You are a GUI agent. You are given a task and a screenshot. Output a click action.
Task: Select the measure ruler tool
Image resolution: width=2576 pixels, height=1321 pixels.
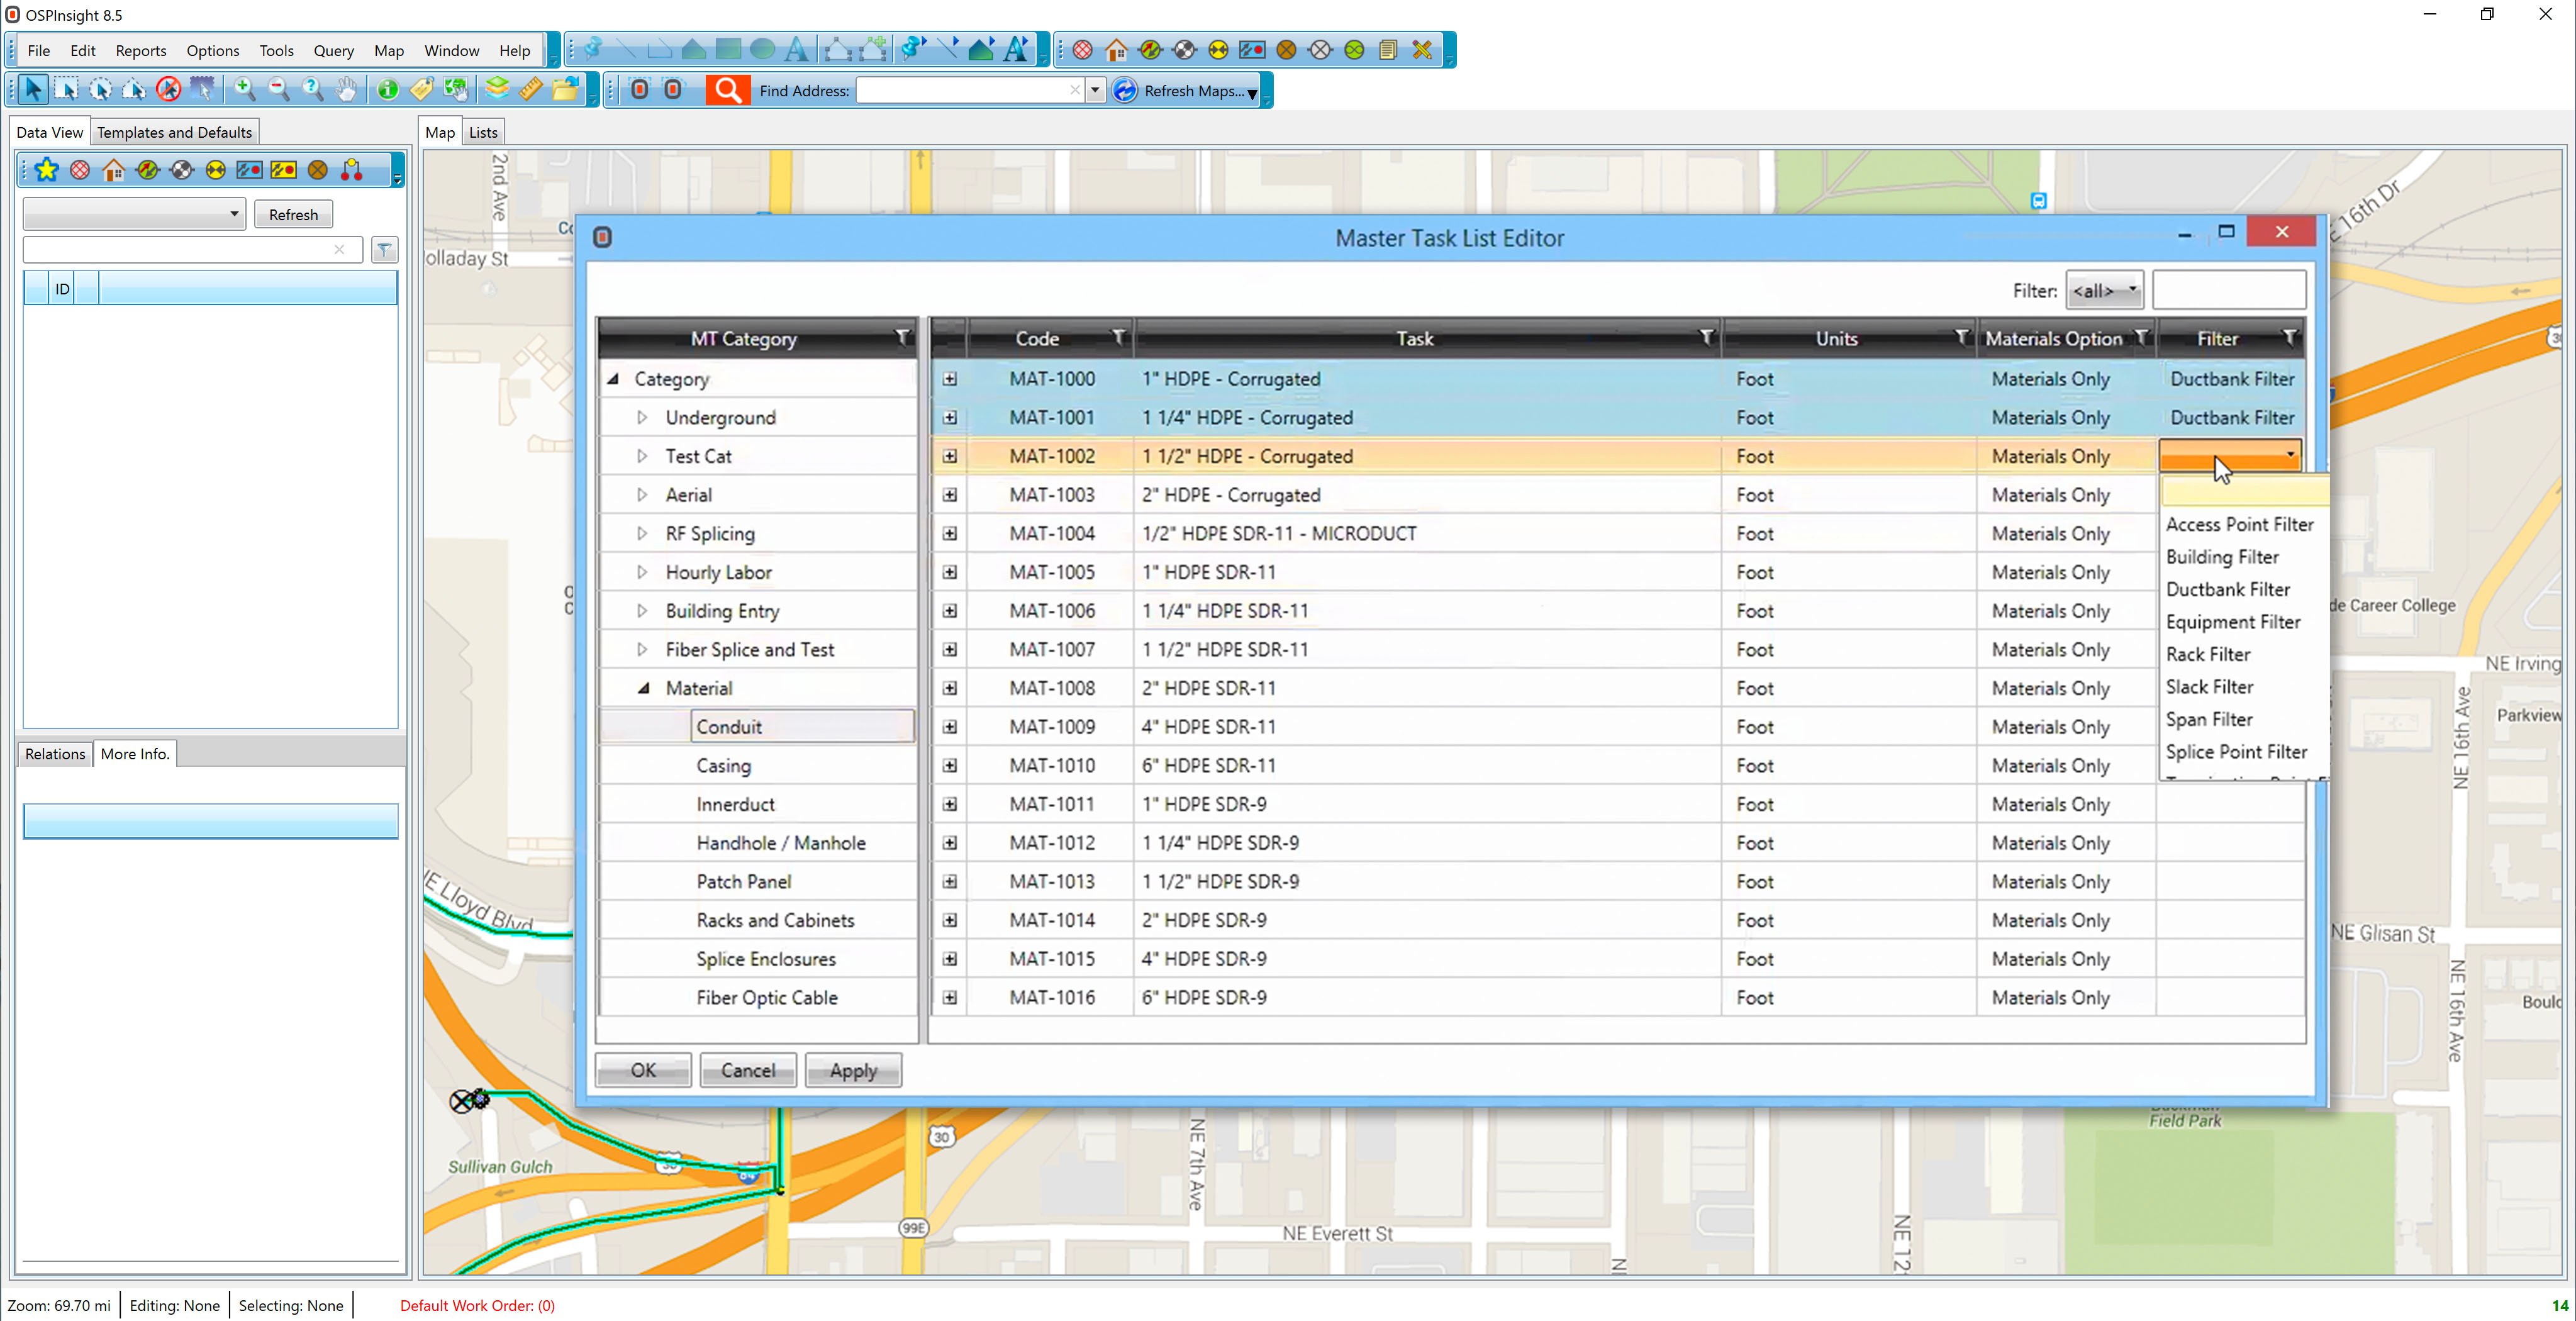(531, 90)
